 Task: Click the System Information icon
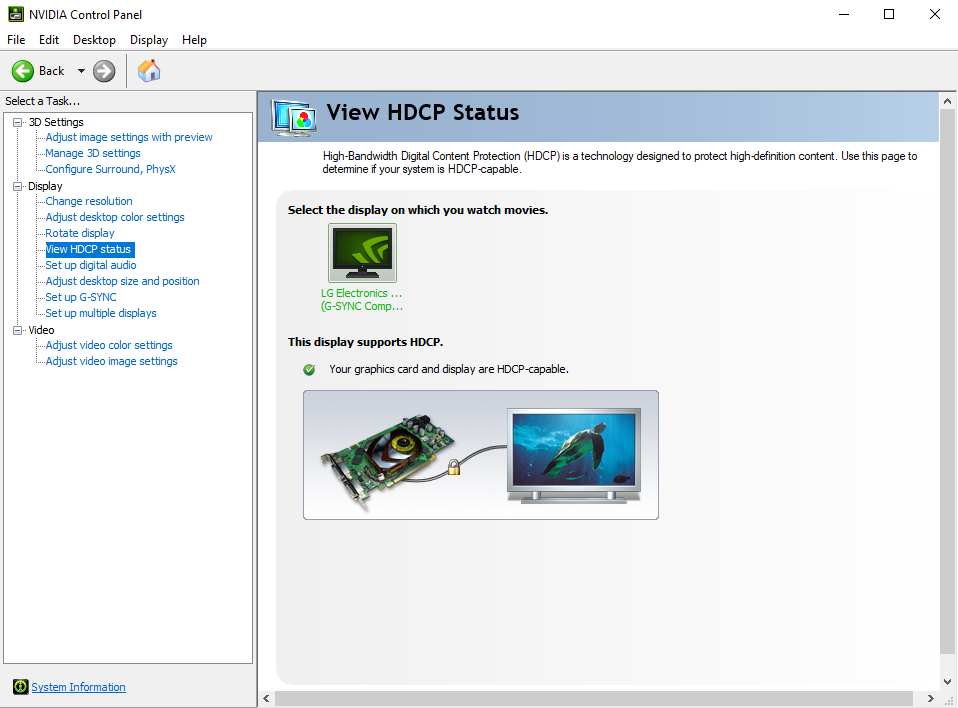[x=20, y=687]
